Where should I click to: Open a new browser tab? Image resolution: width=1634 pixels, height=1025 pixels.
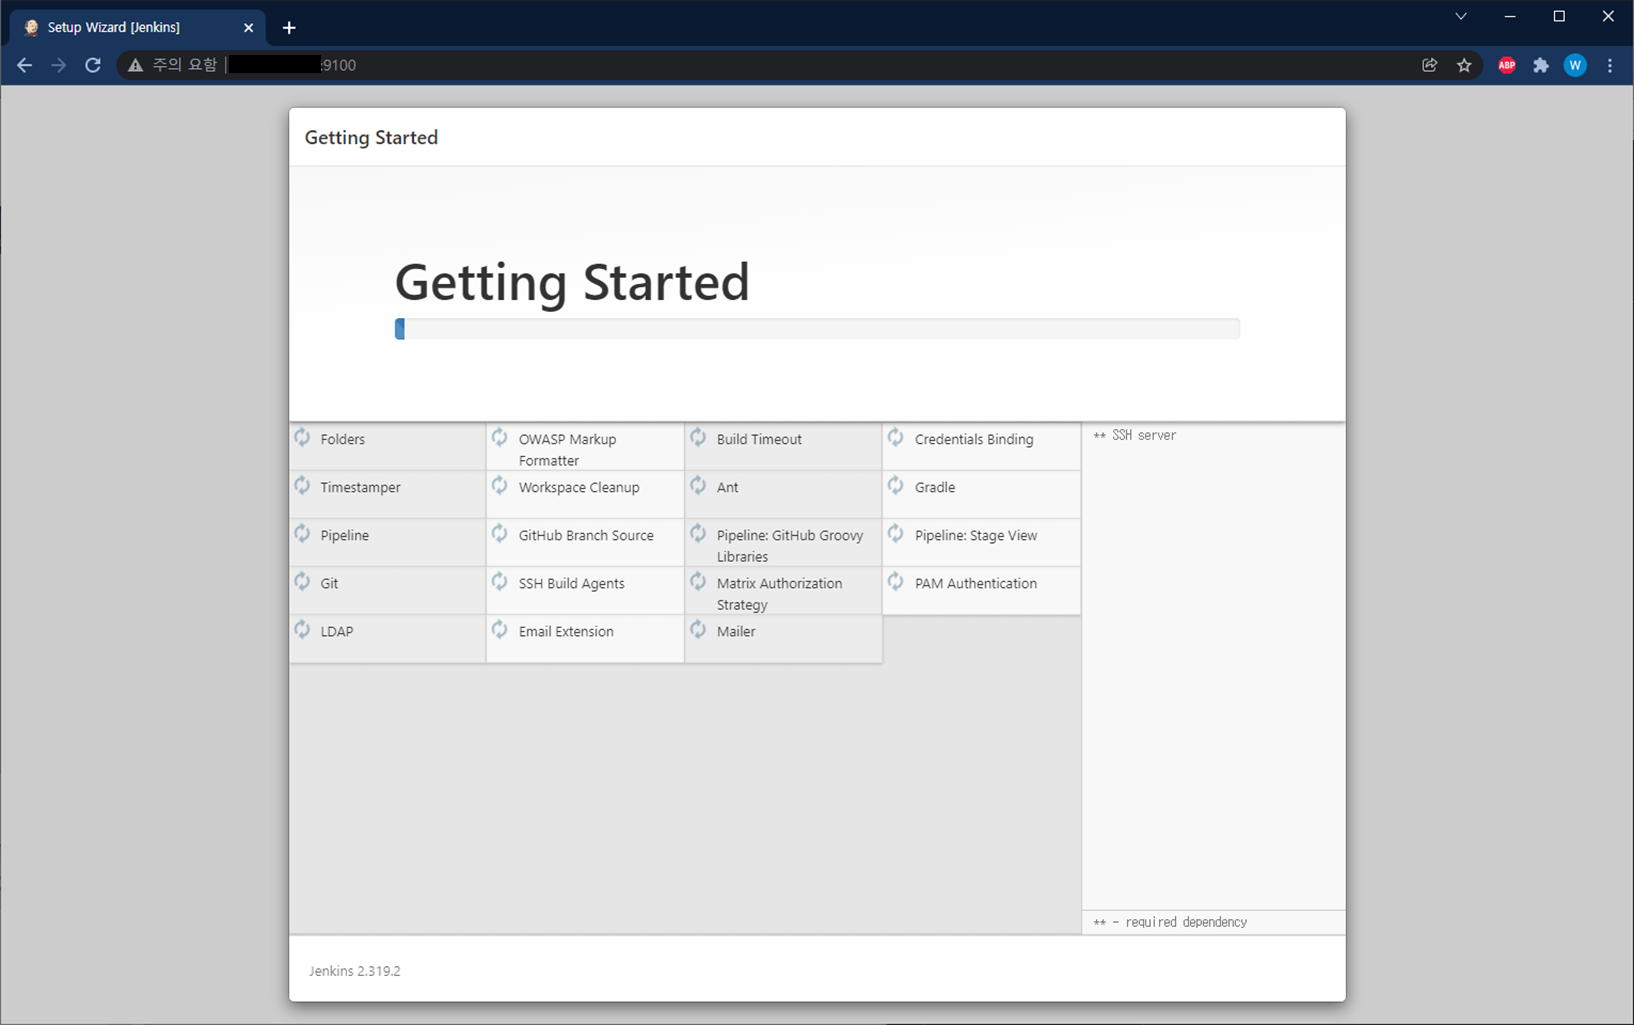(289, 28)
